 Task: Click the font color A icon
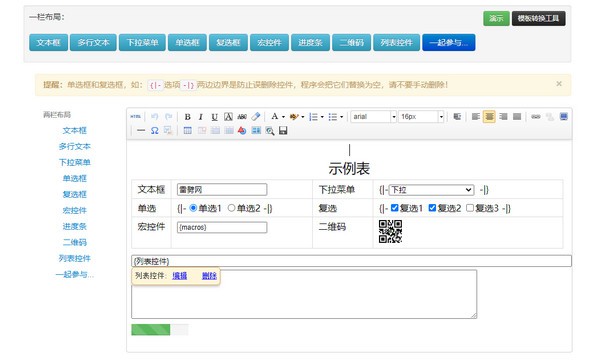click(274, 116)
